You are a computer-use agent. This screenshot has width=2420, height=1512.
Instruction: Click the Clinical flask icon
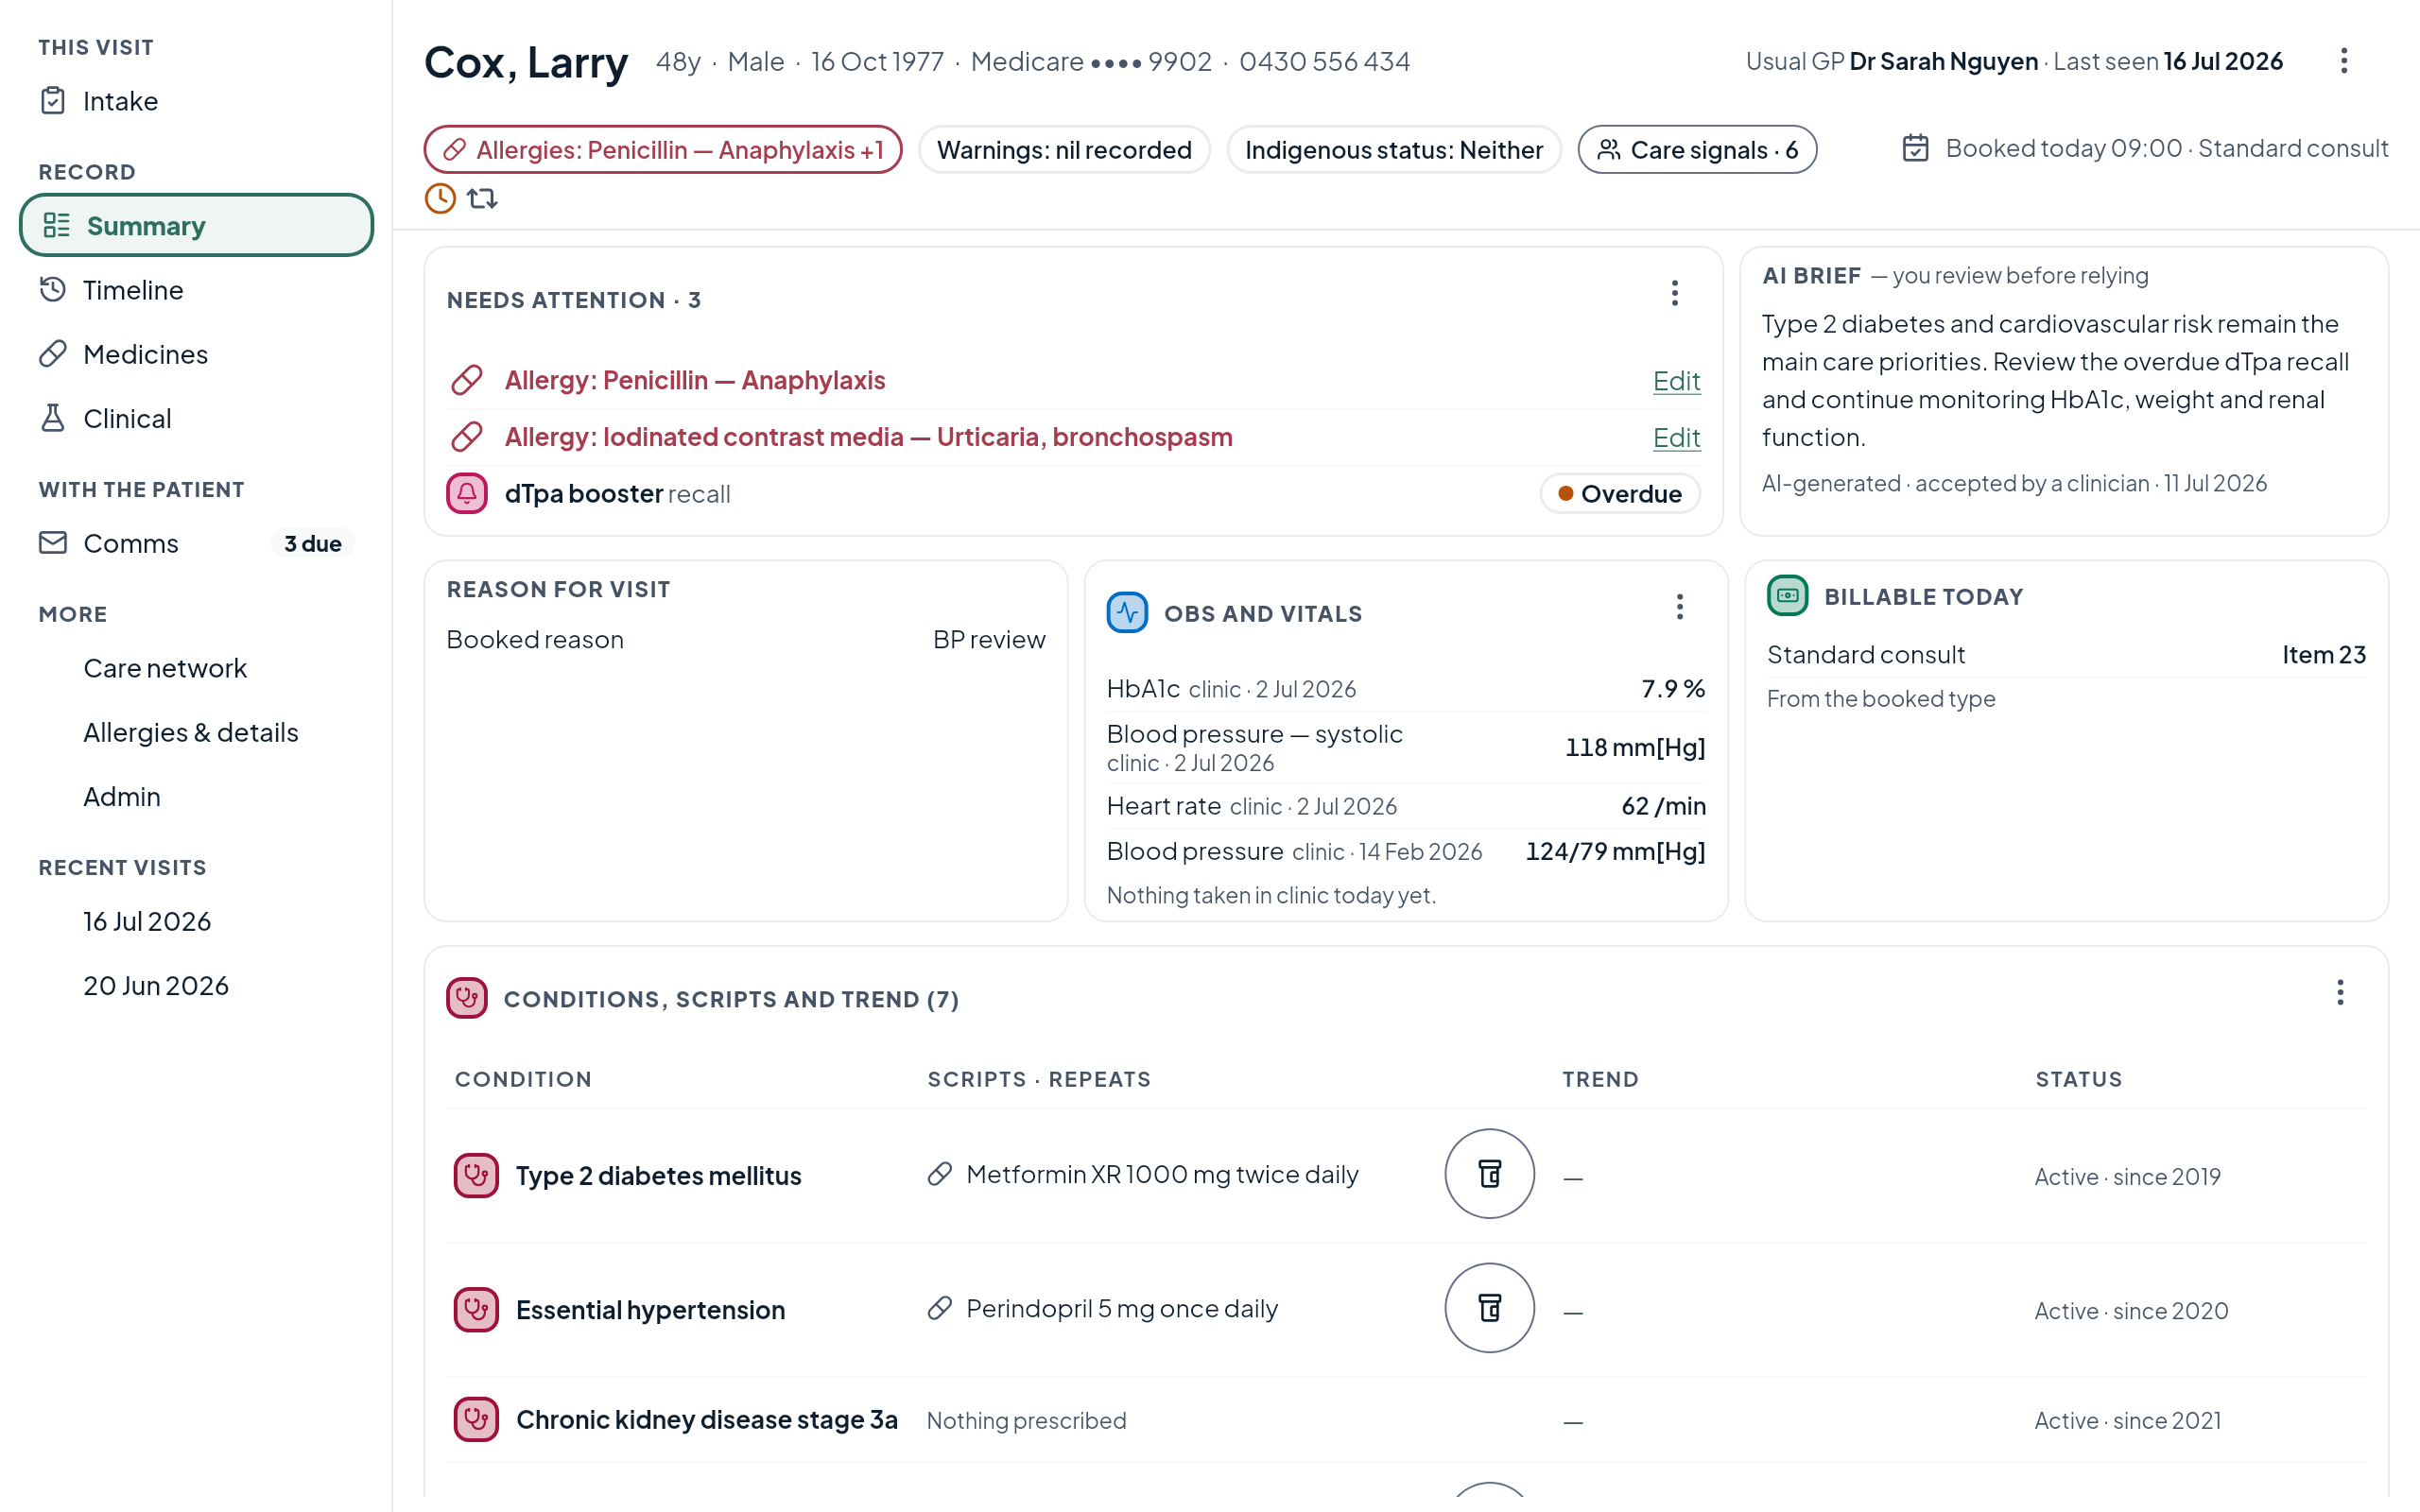click(x=53, y=418)
